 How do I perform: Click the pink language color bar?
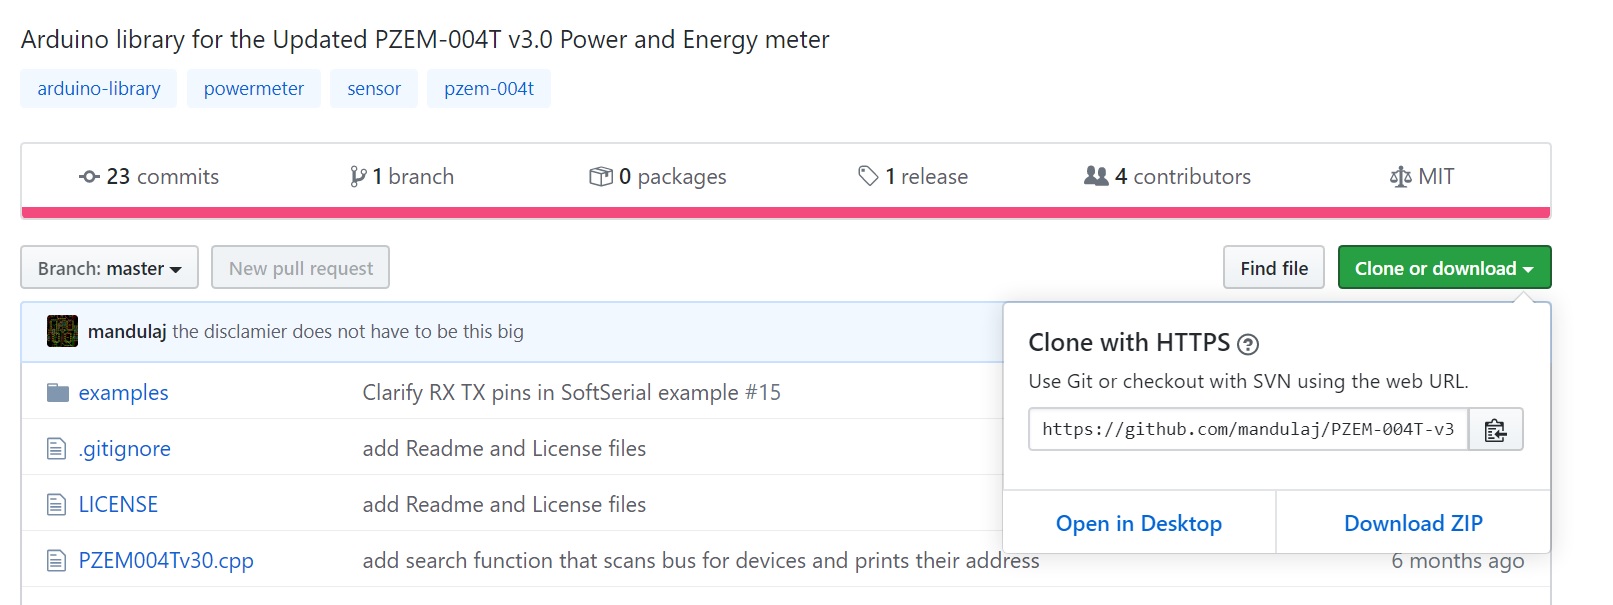tap(786, 212)
